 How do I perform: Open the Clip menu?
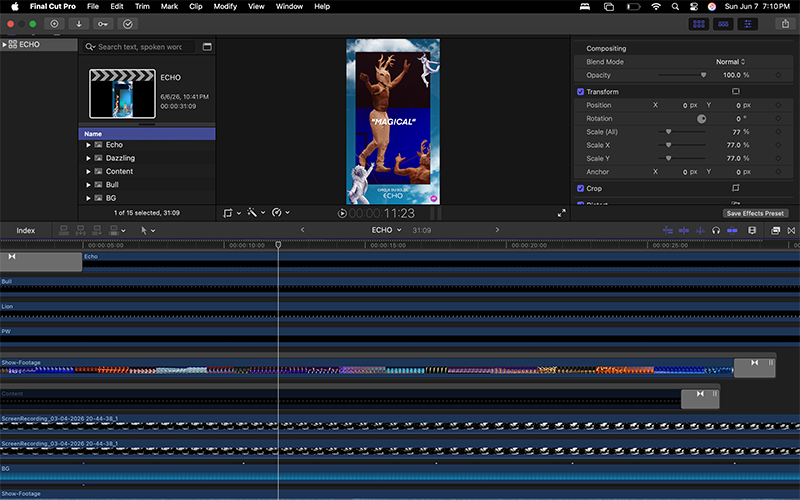pos(195,6)
